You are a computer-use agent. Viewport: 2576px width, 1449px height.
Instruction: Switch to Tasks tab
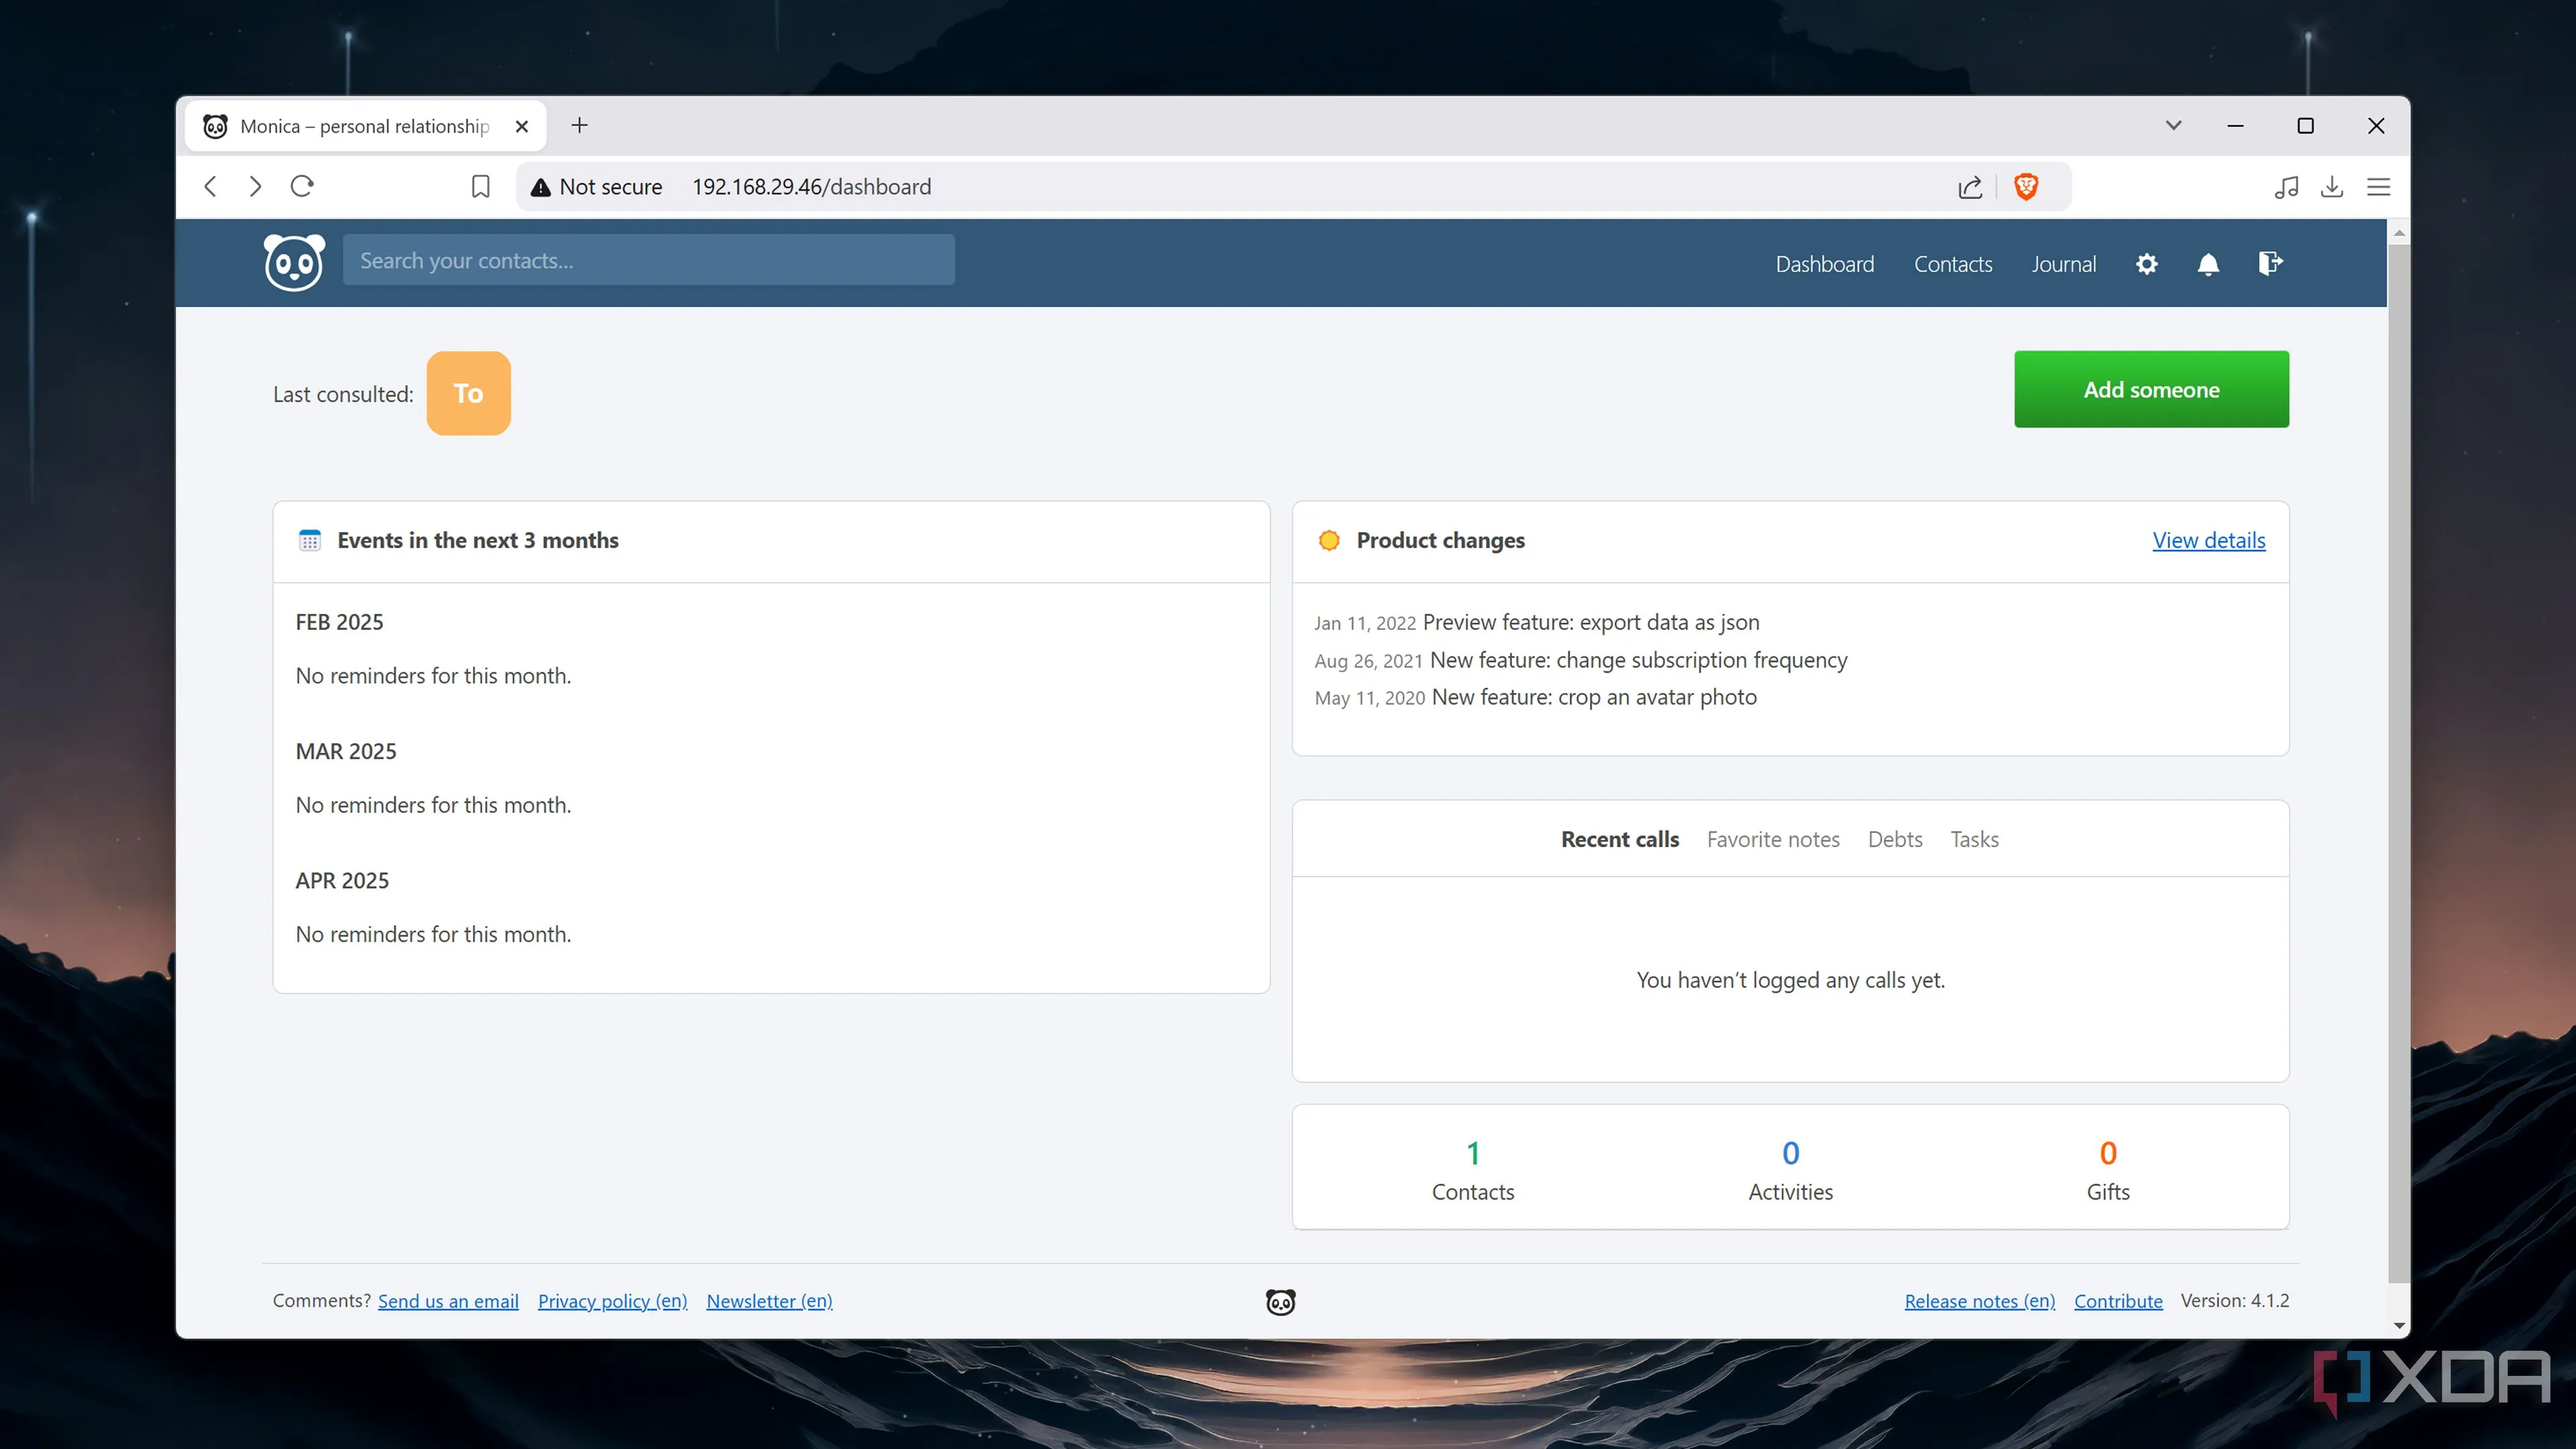[x=1974, y=839]
